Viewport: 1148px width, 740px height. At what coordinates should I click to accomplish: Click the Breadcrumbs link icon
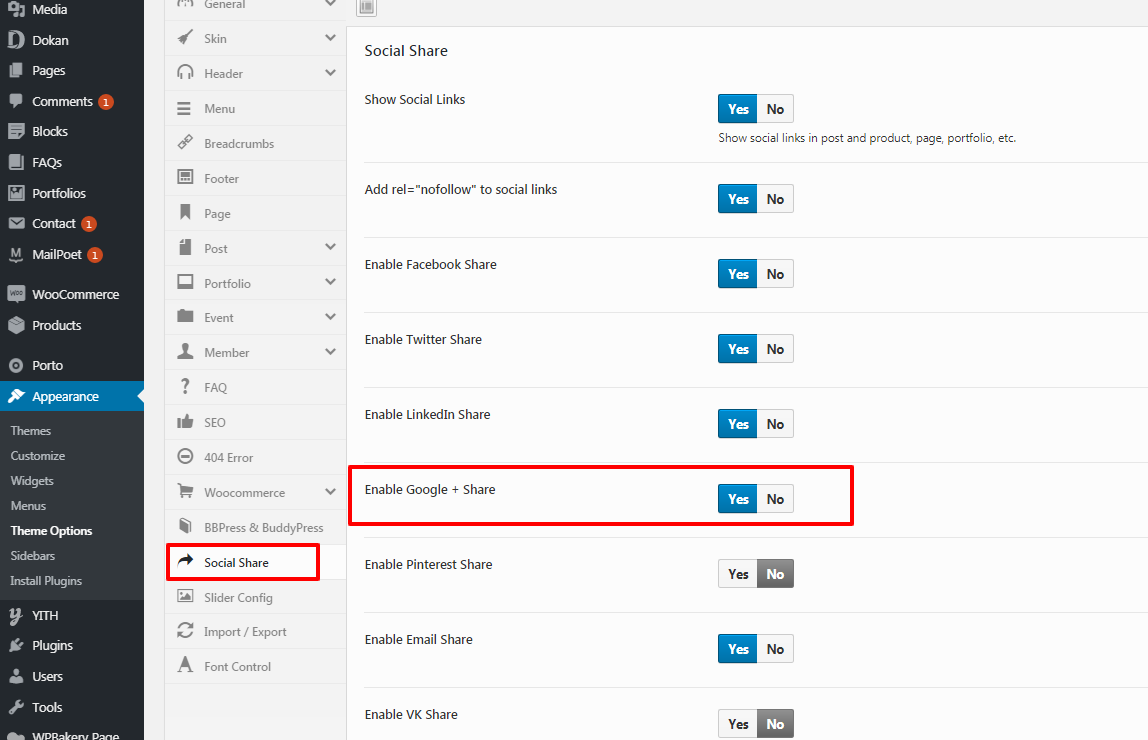click(x=185, y=143)
